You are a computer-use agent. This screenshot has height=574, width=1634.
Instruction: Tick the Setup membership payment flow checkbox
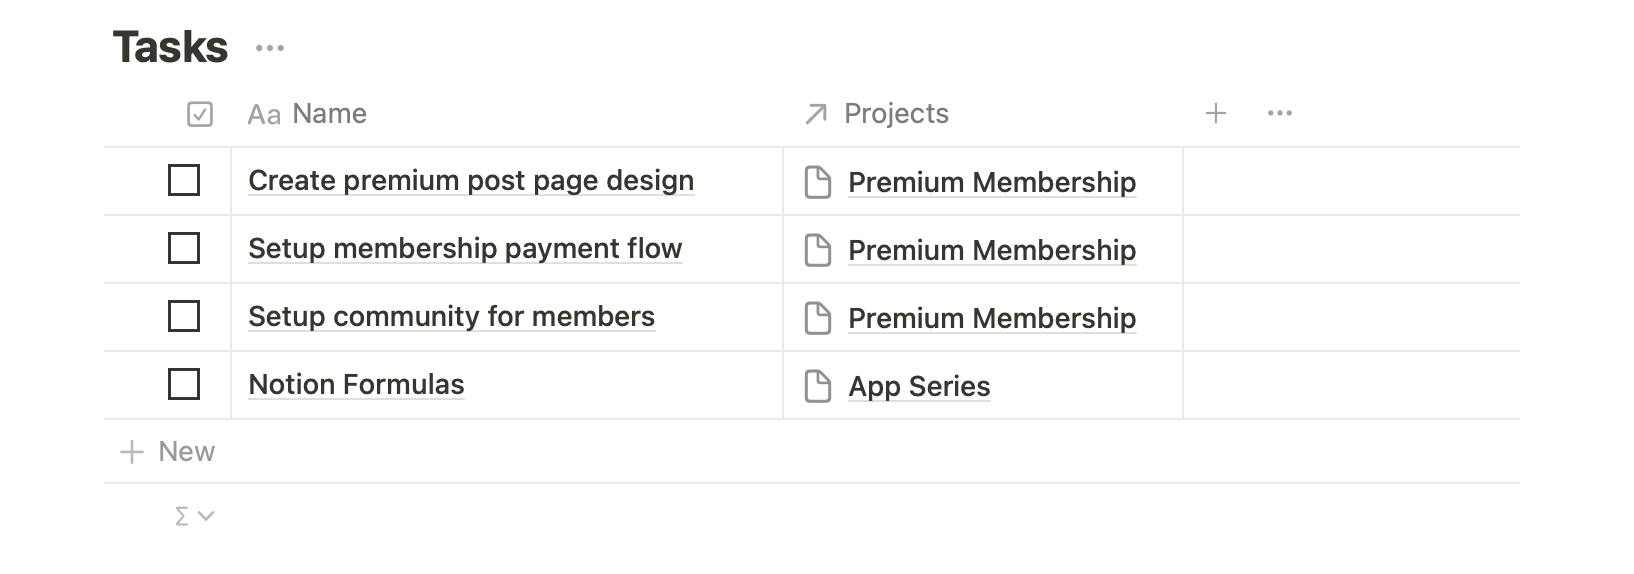coord(184,248)
